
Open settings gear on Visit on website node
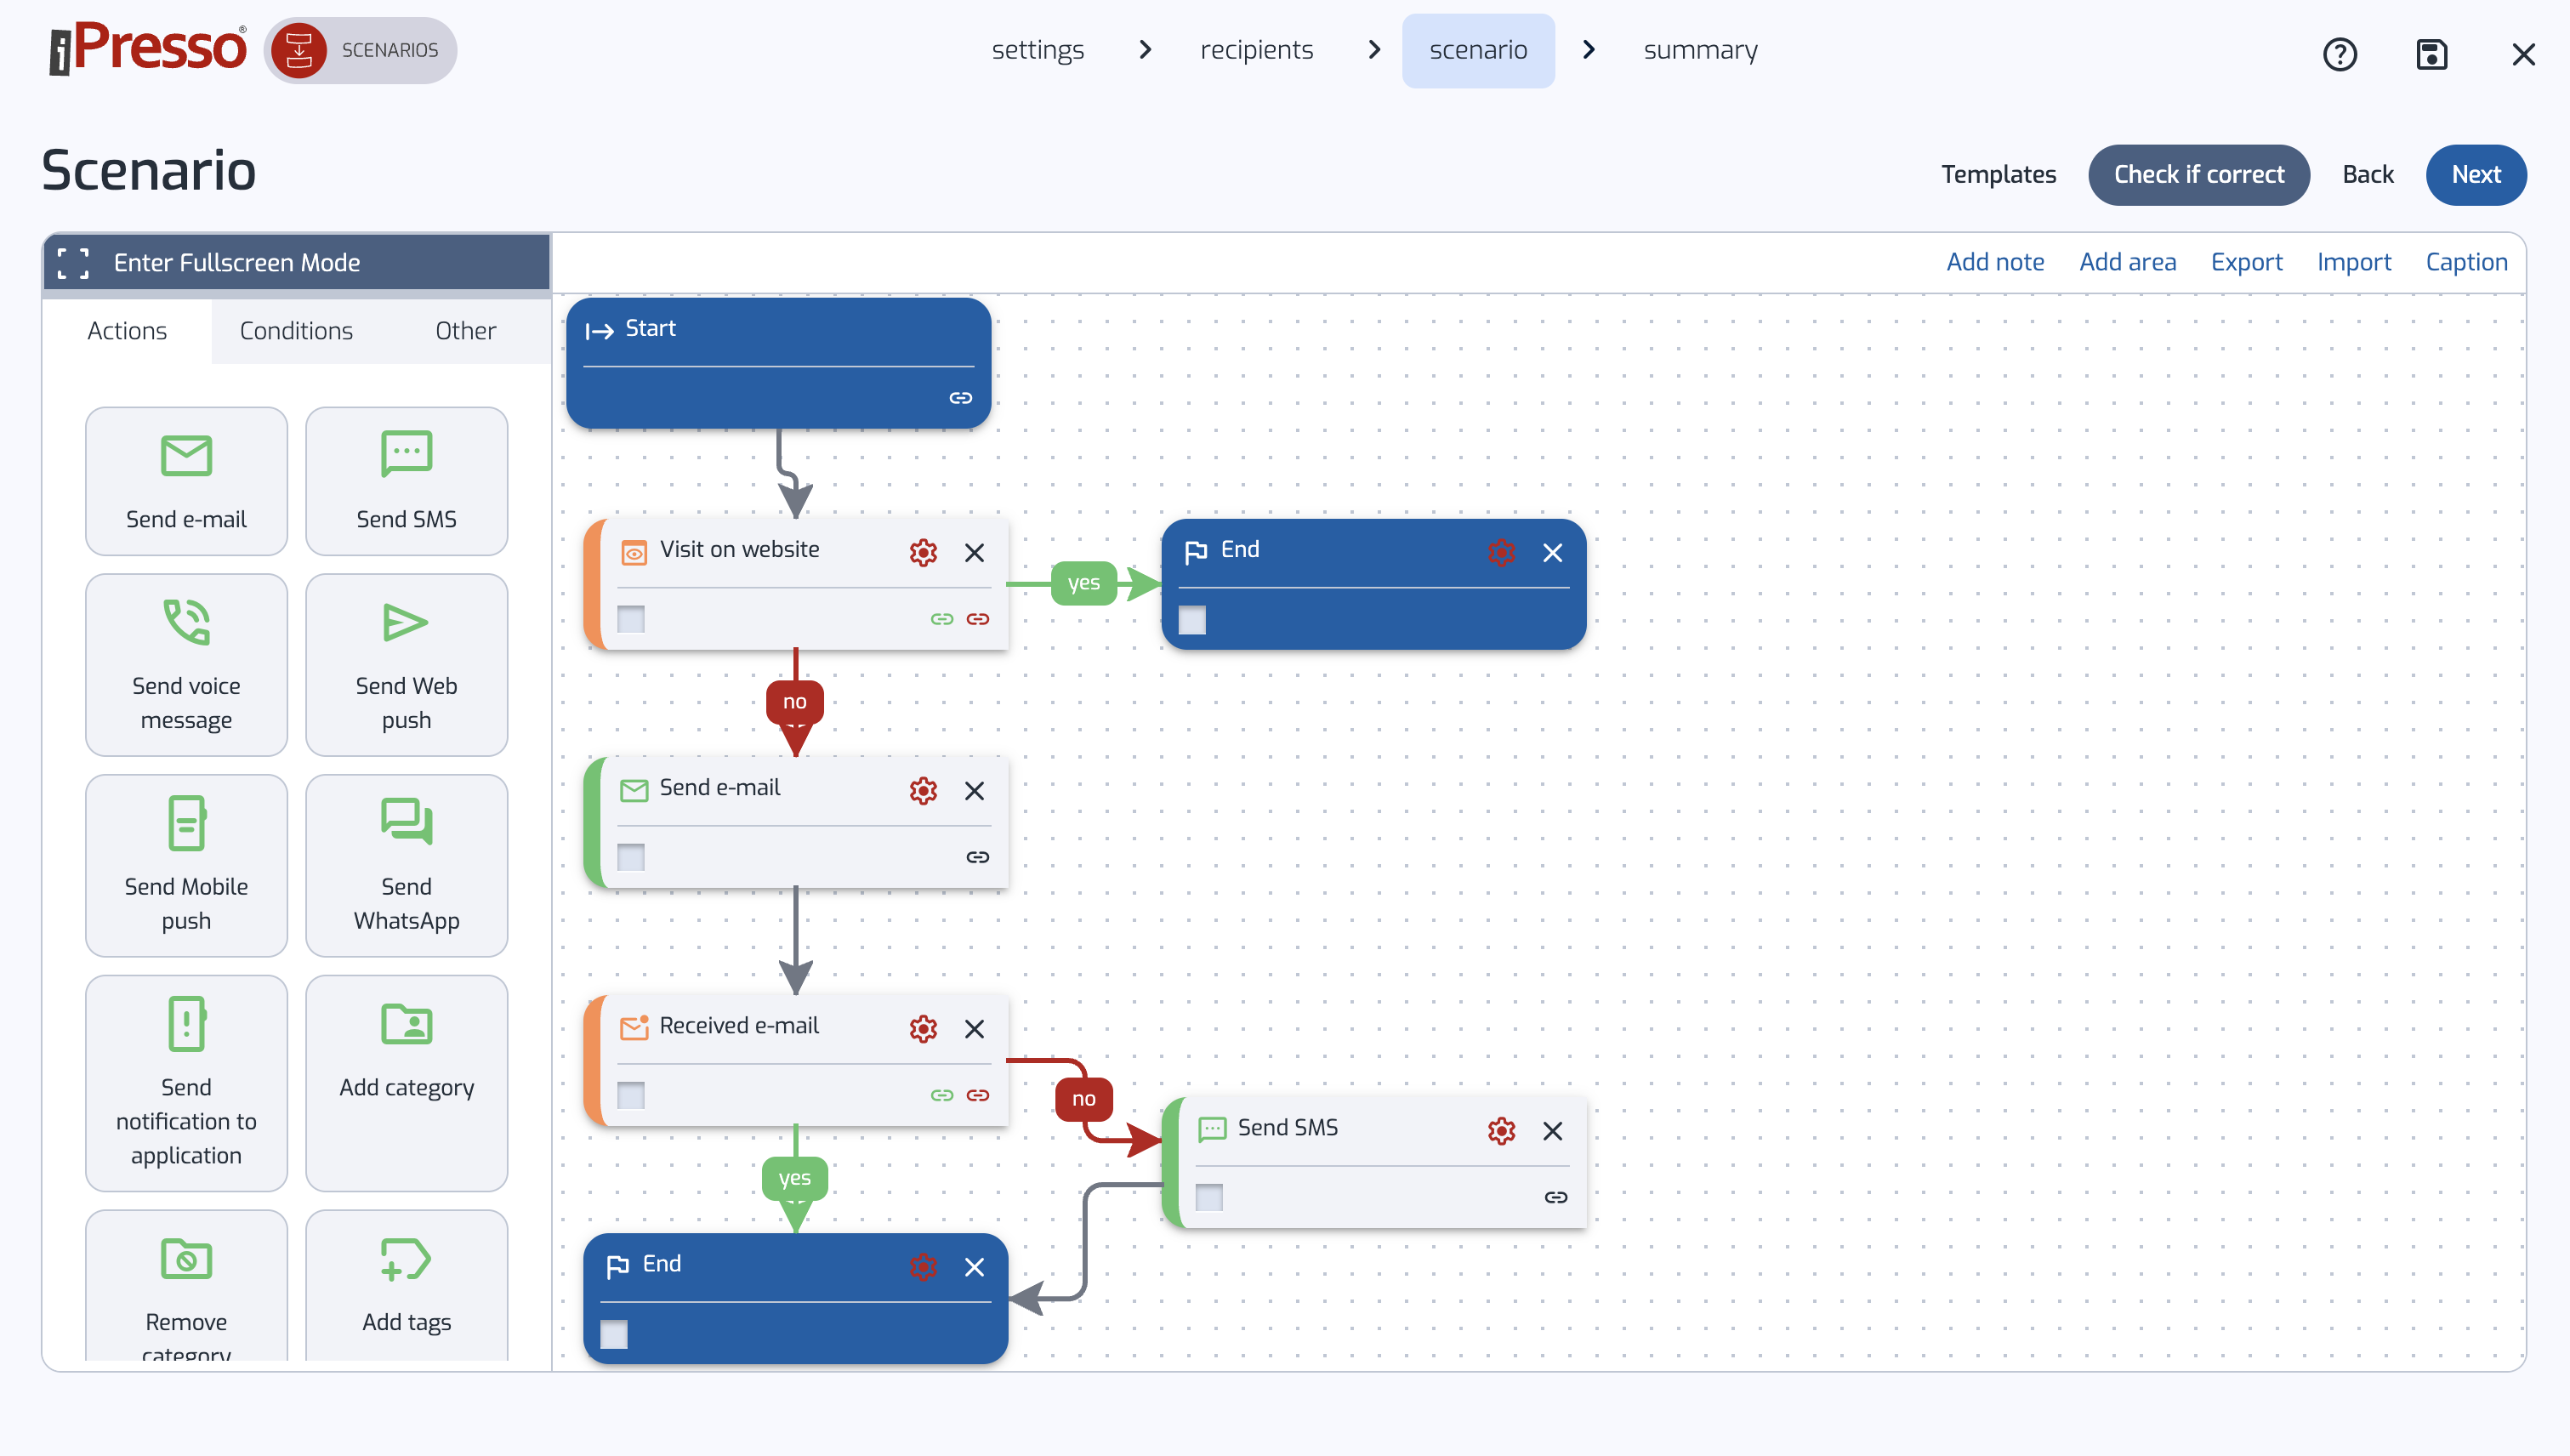pos(922,552)
